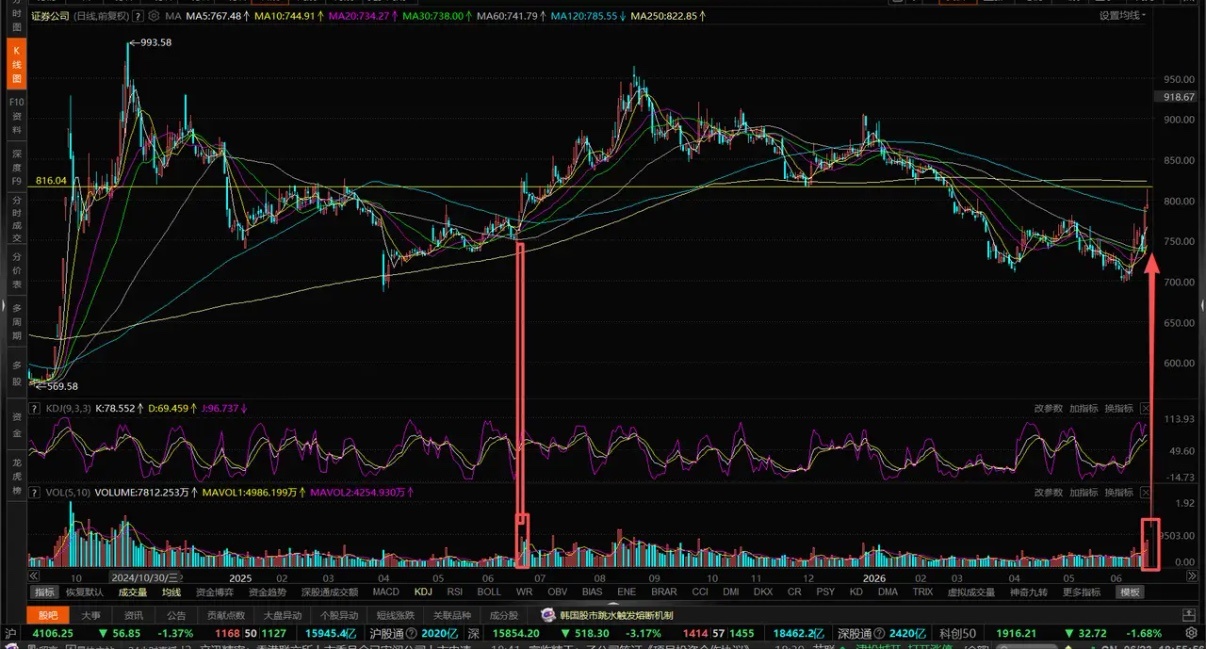Open 多周期 view in left sidebar
Image resolution: width=1206 pixels, height=649 pixels.
point(16,323)
